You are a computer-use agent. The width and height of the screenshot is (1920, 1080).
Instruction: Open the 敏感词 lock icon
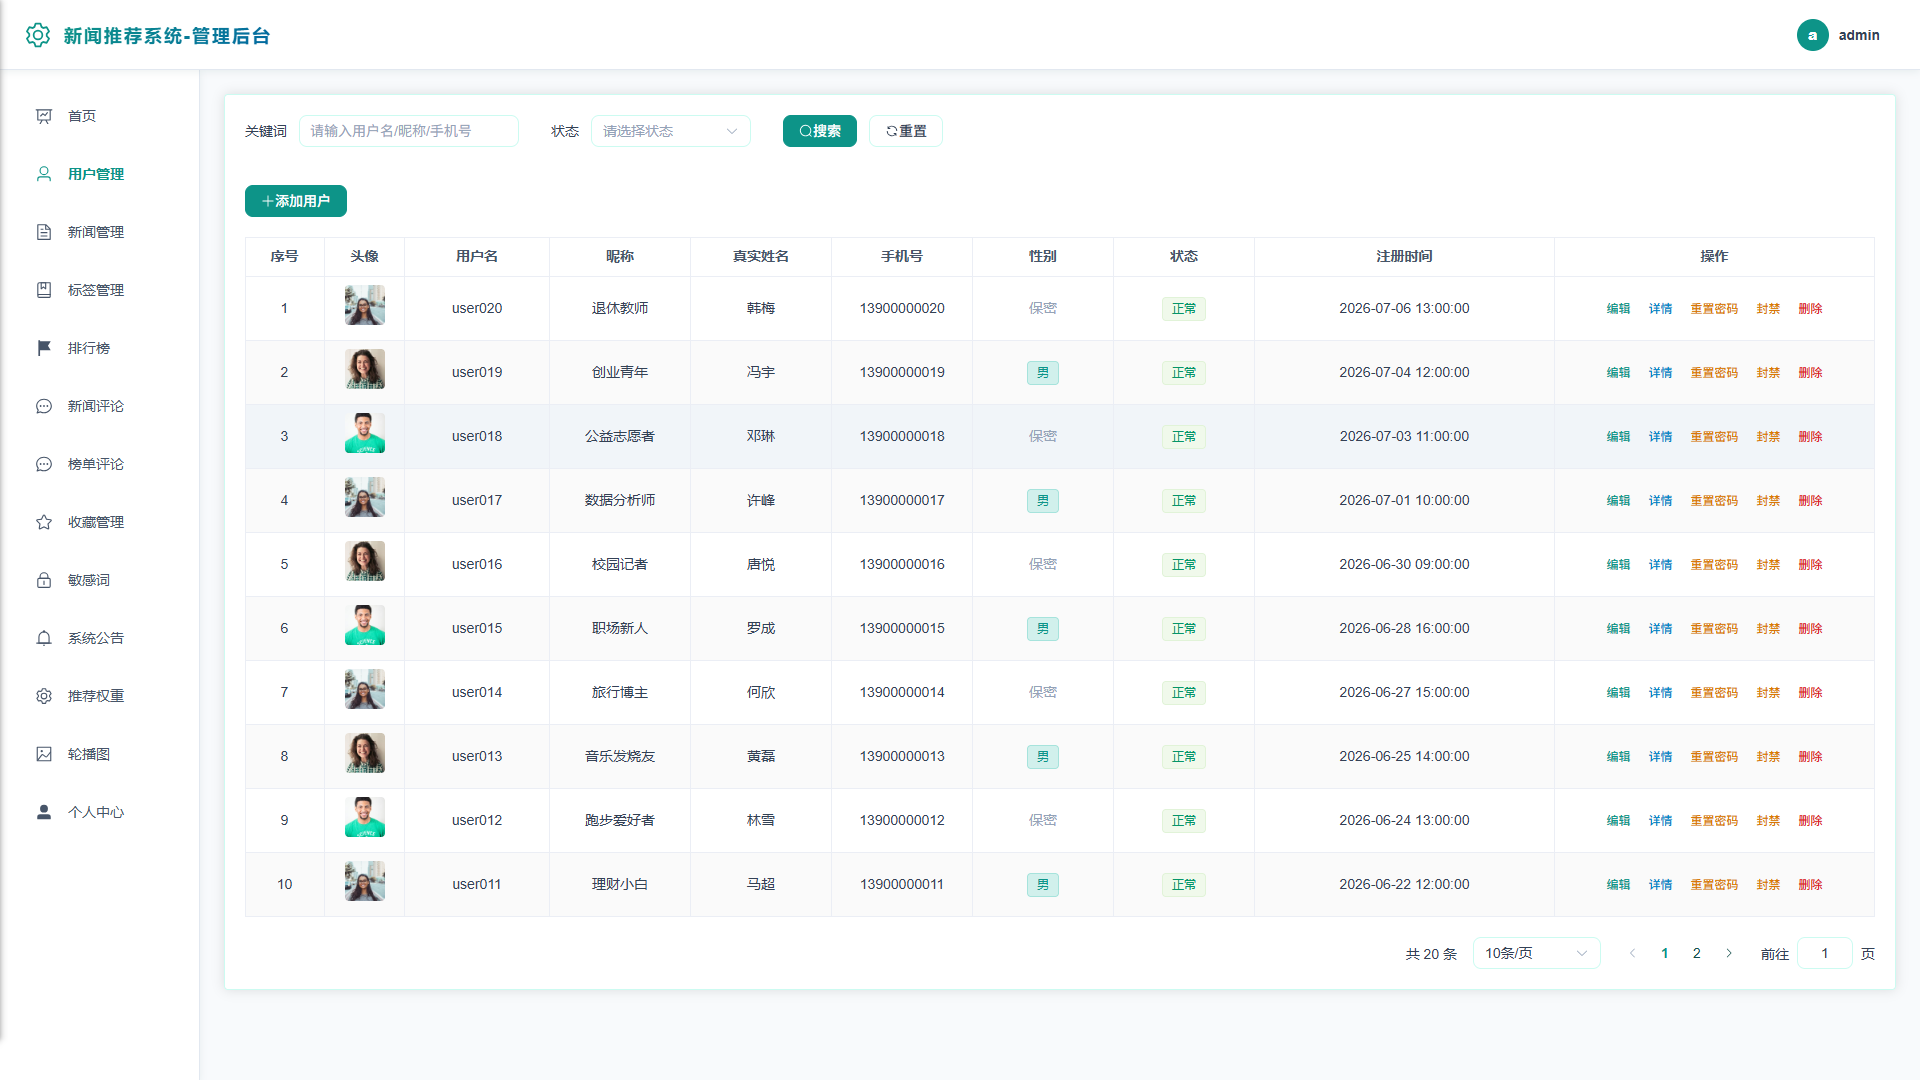[x=44, y=580]
